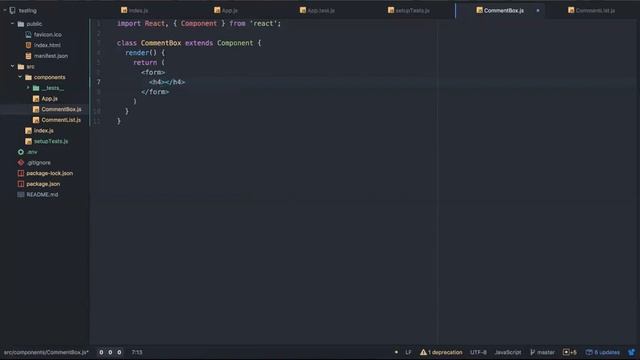Viewport: 640px width, 360px height.
Task: Click the file path in status bar
Action: click(46, 352)
